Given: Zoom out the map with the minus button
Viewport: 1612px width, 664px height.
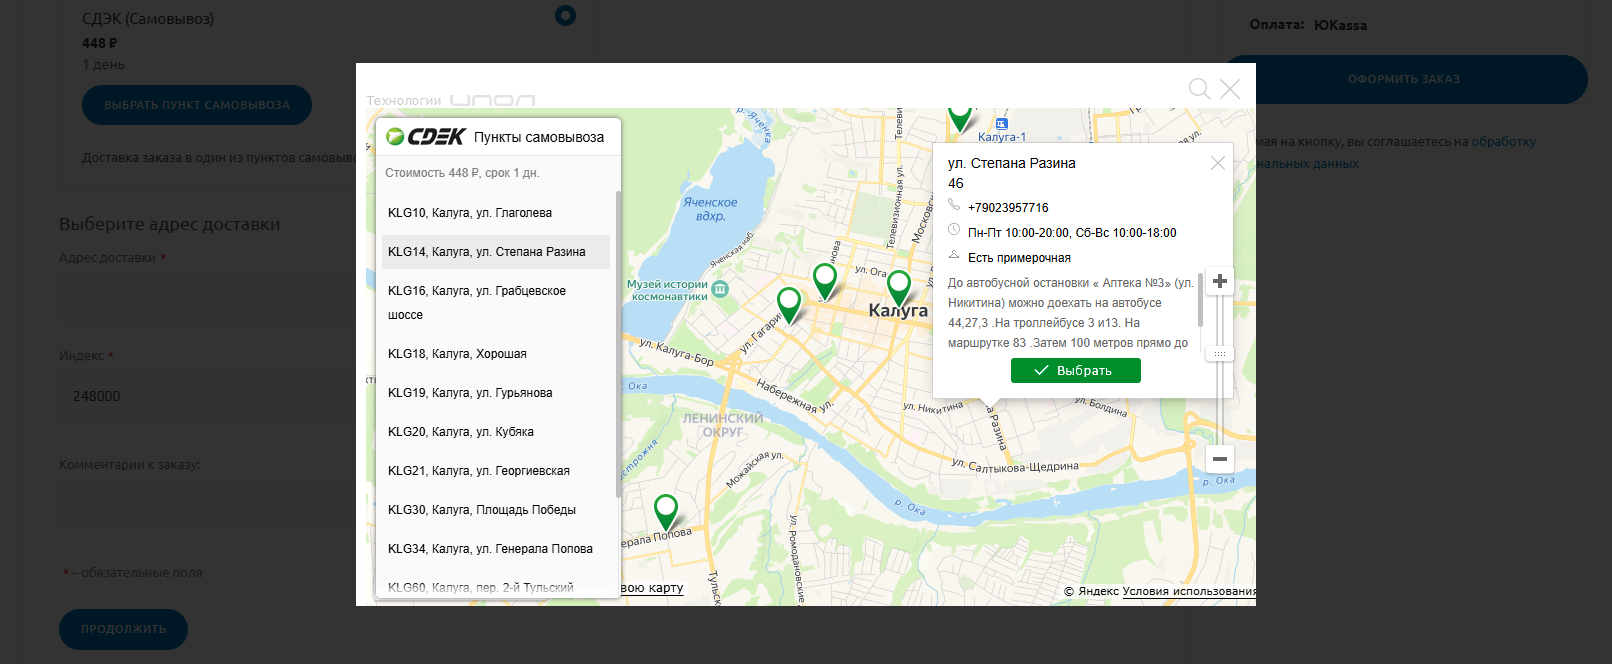Looking at the screenshot, I should pos(1220,459).
